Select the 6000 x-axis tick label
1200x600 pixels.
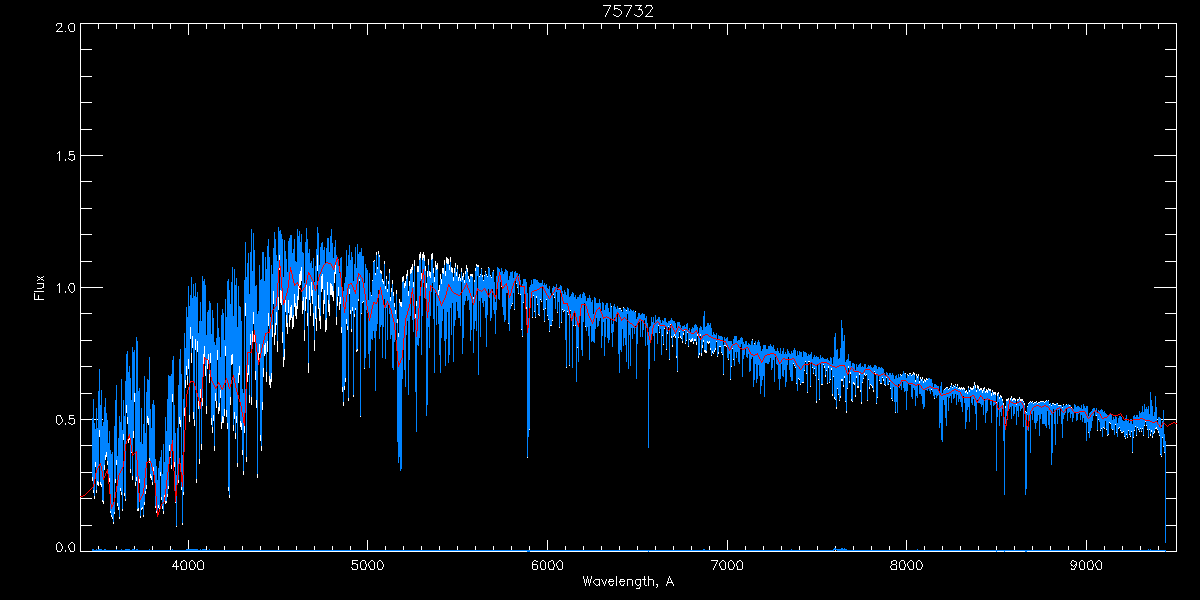click(x=547, y=563)
